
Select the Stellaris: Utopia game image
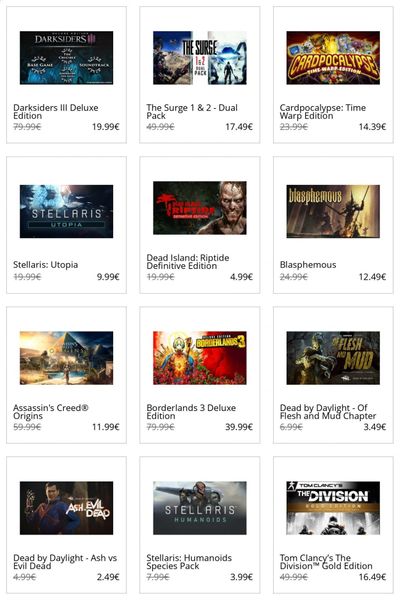(66, 211)
